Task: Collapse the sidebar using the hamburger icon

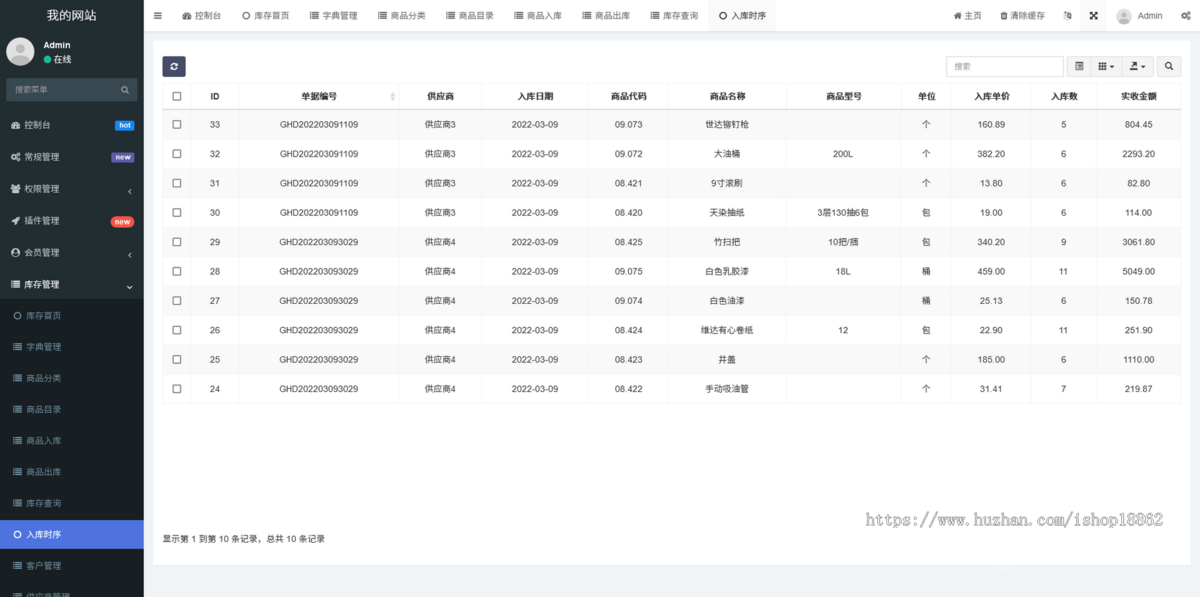Action: tap(157, 15)
